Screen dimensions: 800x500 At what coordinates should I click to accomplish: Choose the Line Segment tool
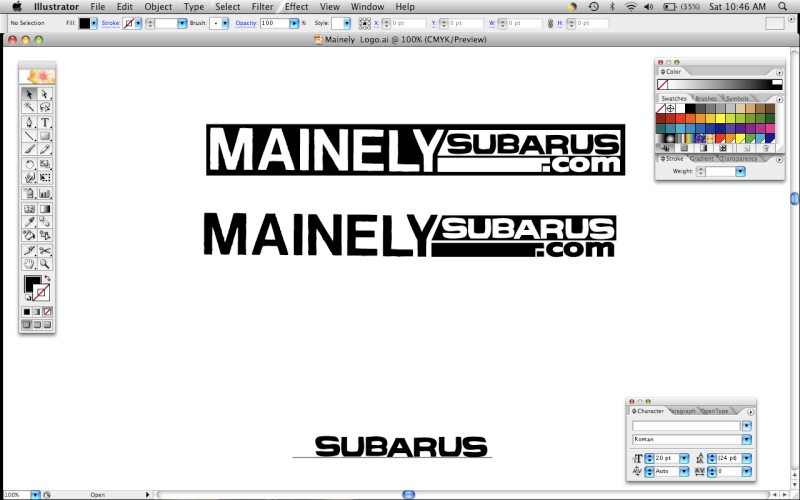[x=29, y=136]
